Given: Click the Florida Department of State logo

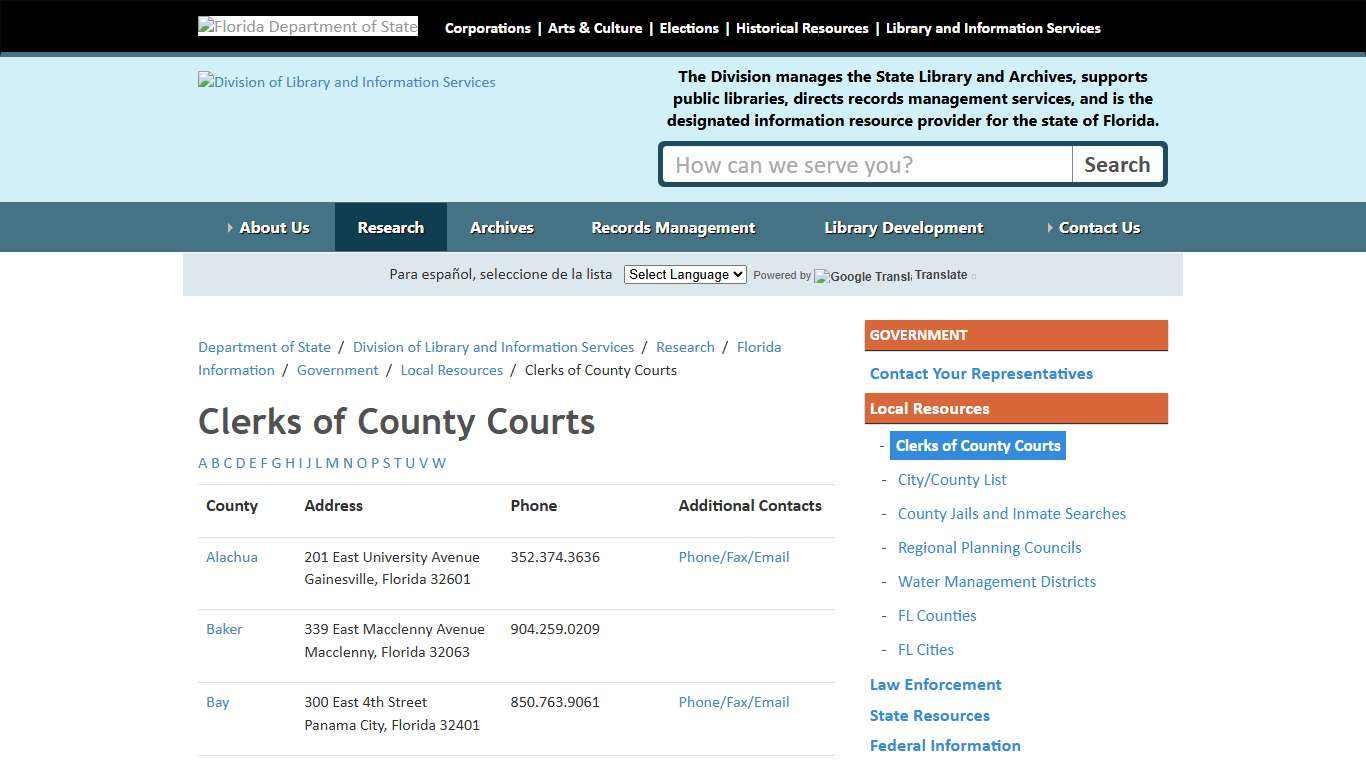Looking at the screenshot, I should [307, 26].
